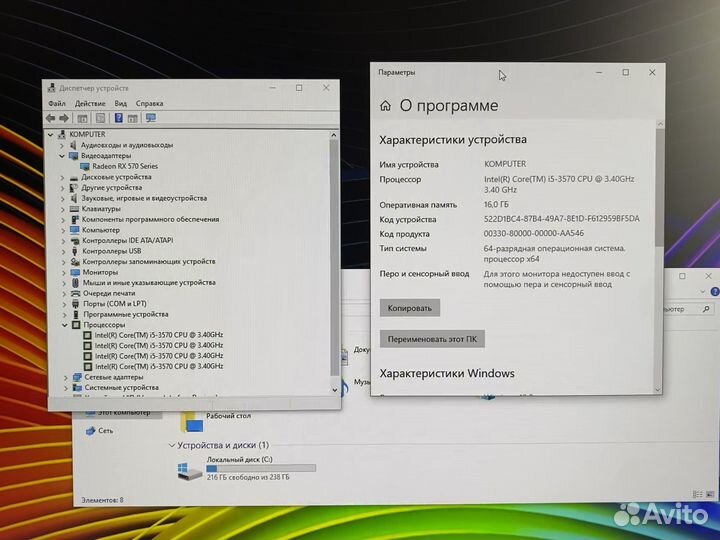Click the blue help icon in Explorer window
The width and height of the screenshot is (720, 540).
pos(715,292)
